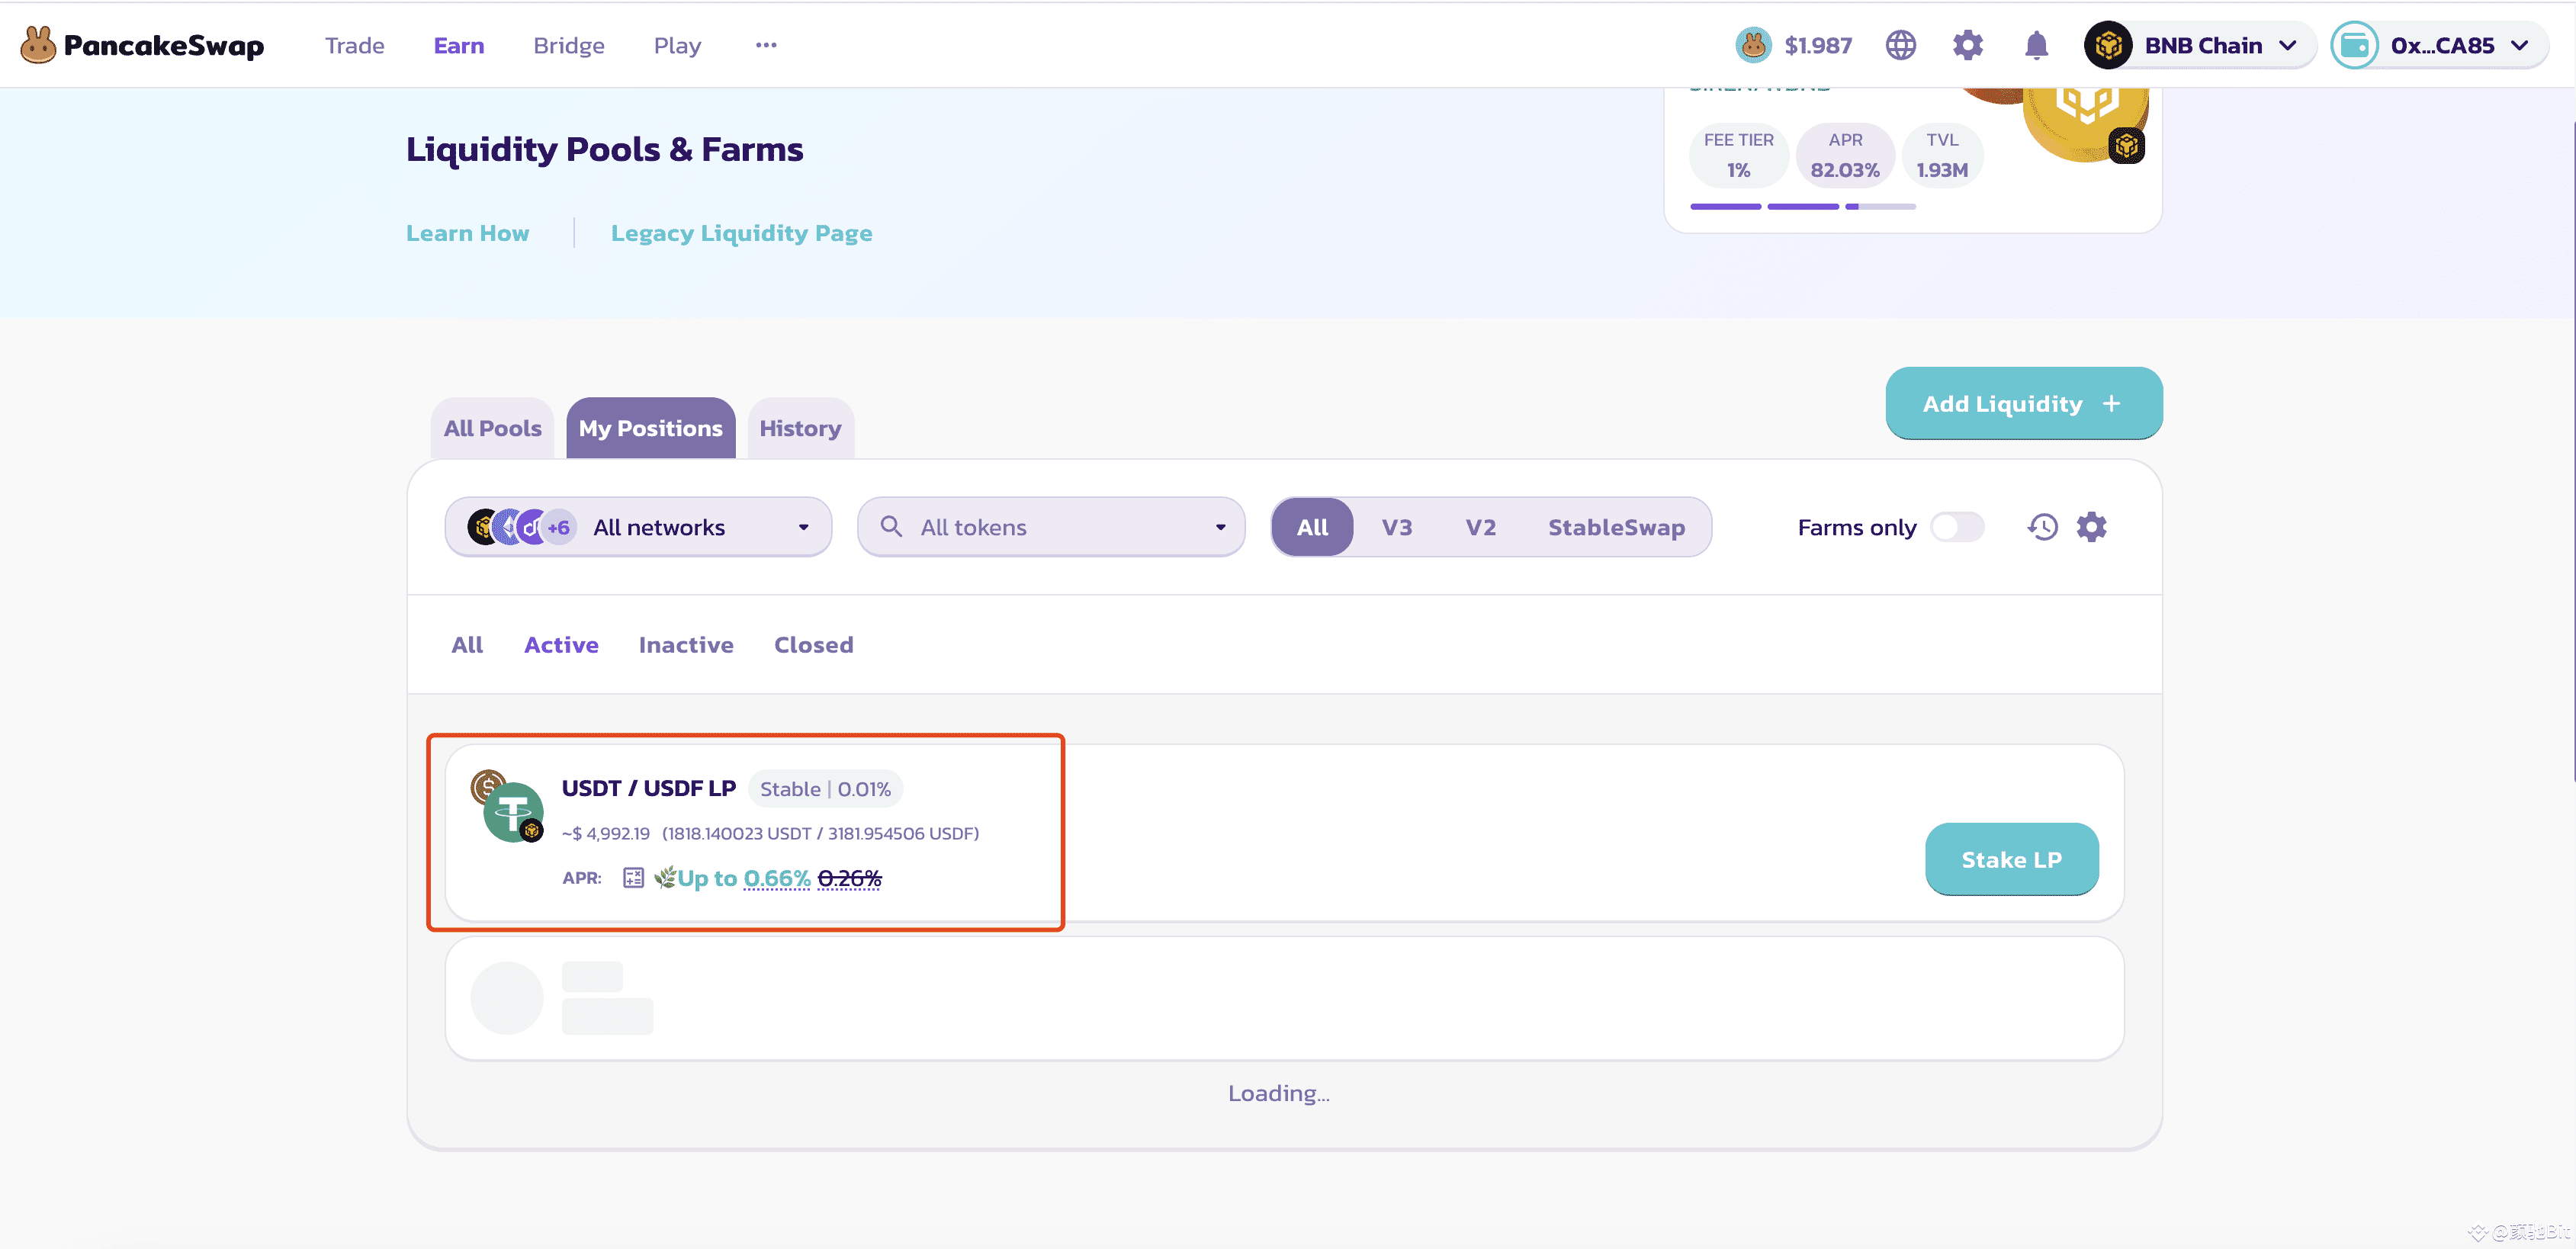Click the Stable | 0.01% fee tag

[x=825, y=789]
